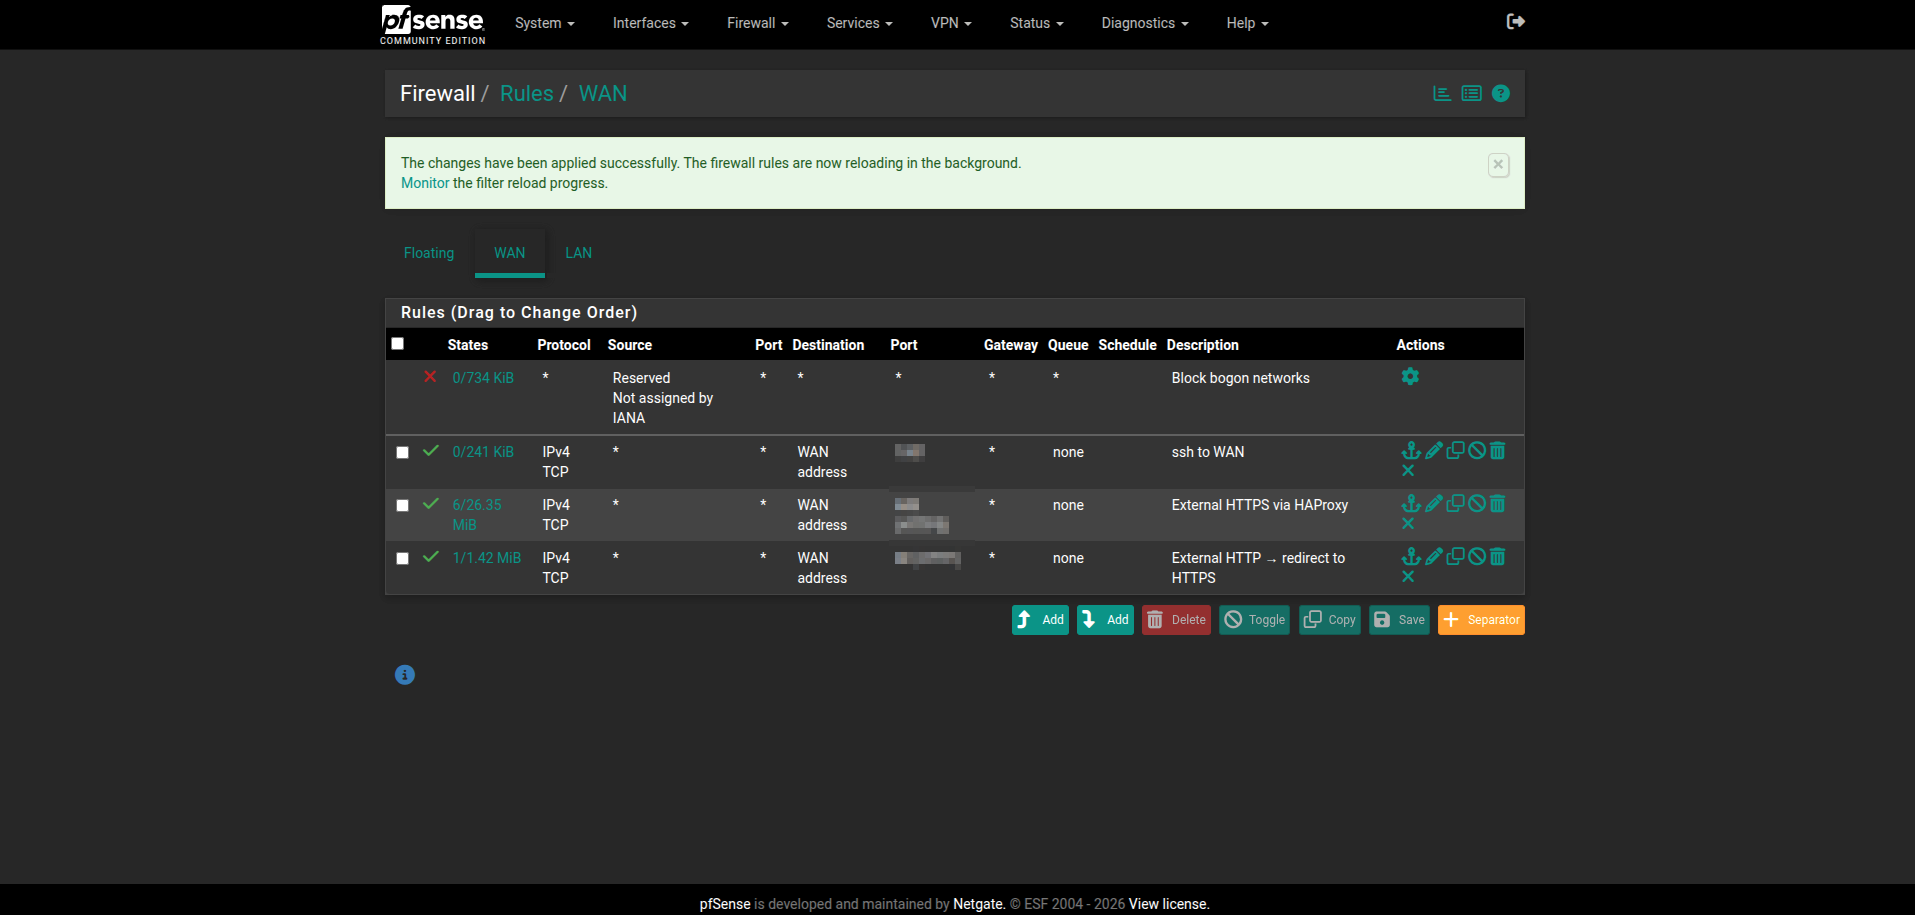
Task: Open the related status chart icon
Action: tap(1442, 93)
